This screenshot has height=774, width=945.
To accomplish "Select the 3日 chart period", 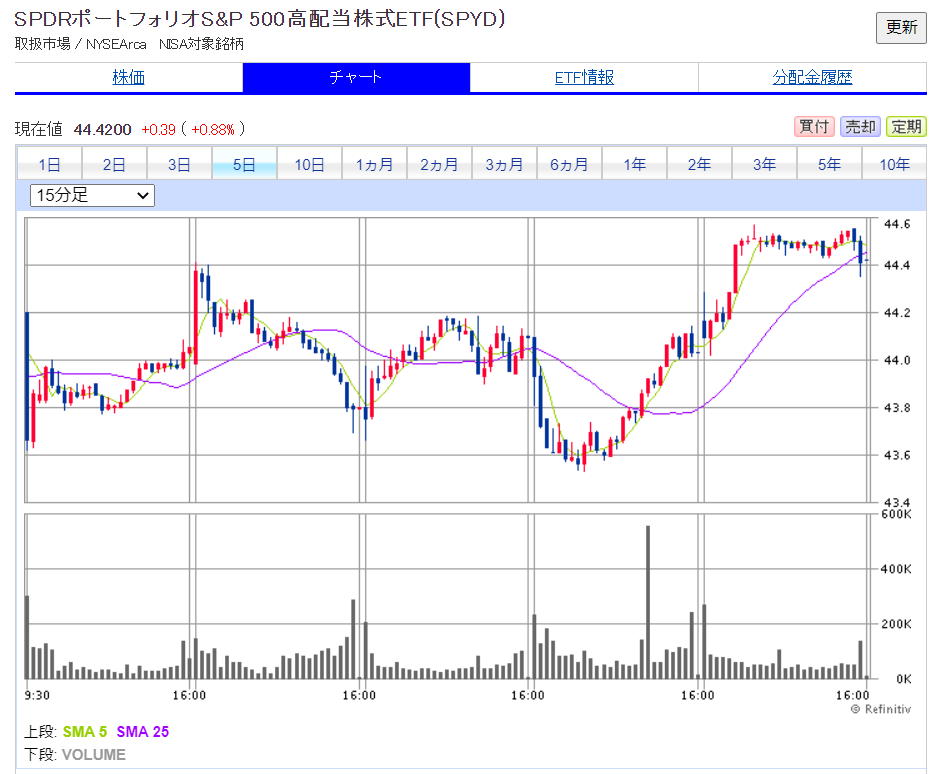I will (x=179, y=164).
